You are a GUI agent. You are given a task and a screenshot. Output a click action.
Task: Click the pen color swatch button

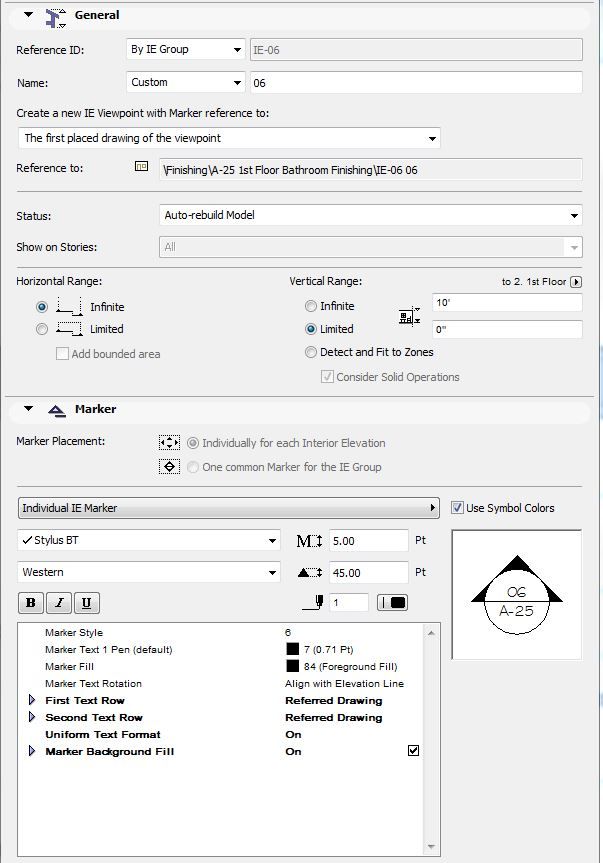click(392, 603)
